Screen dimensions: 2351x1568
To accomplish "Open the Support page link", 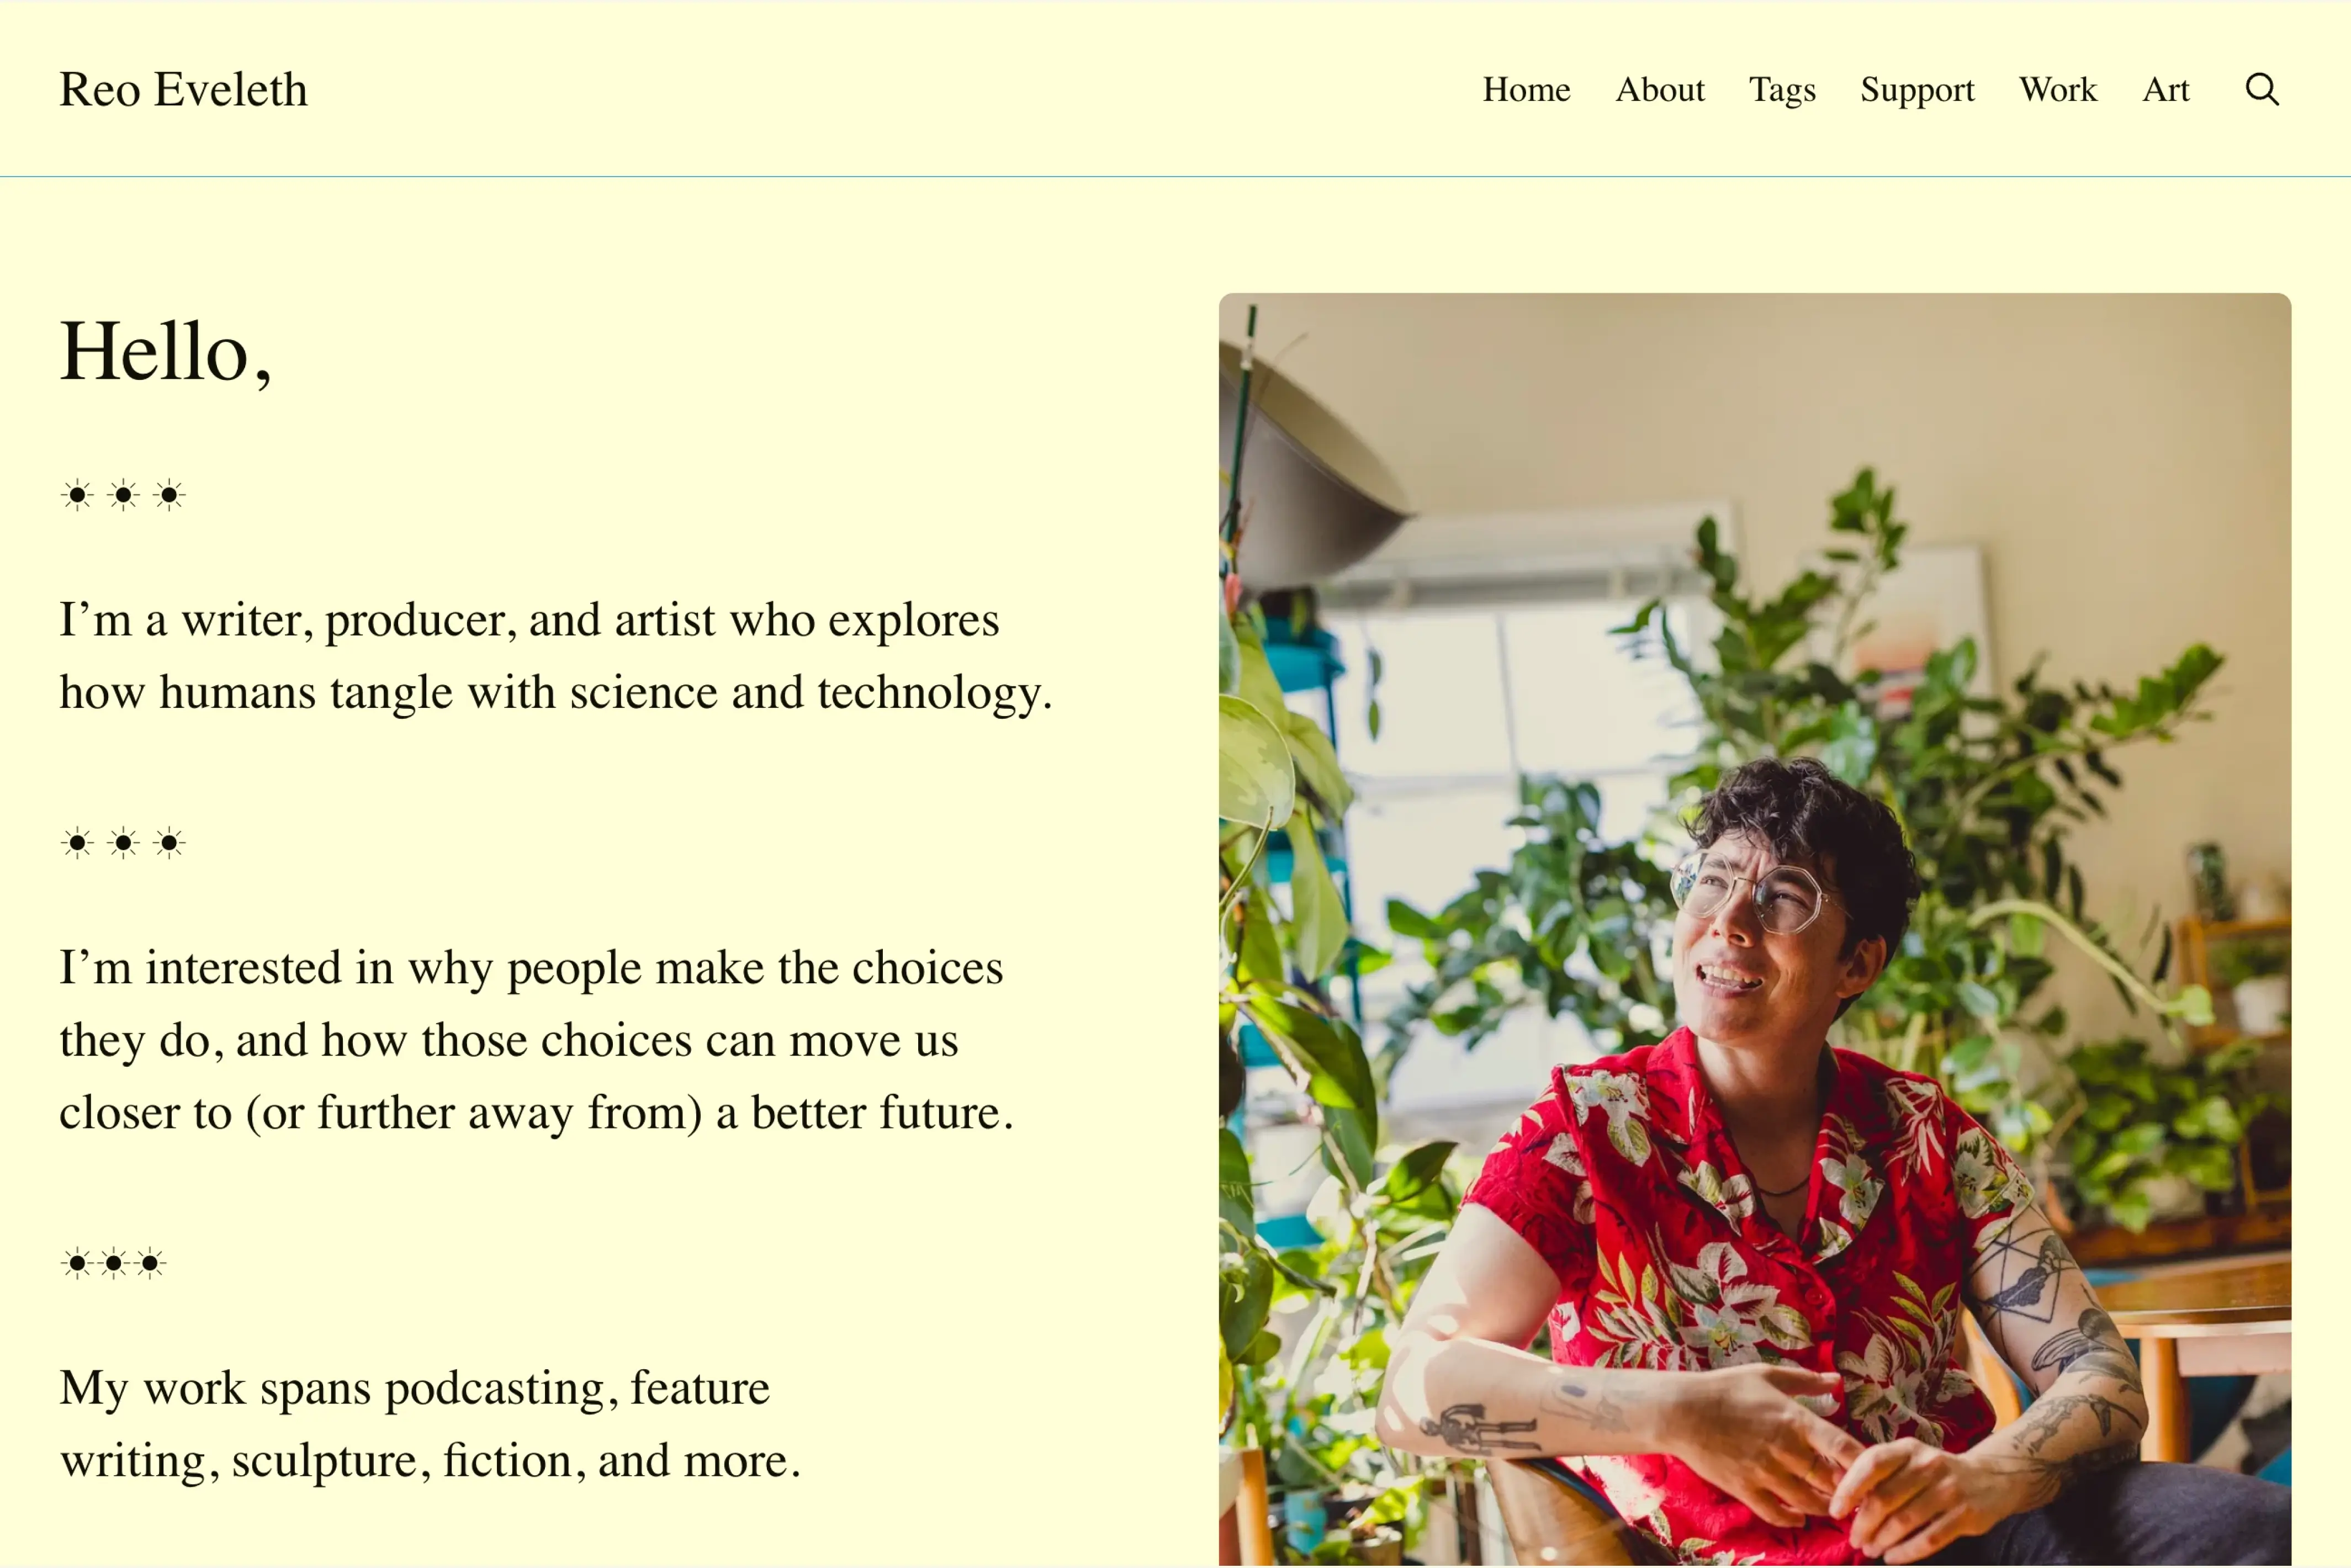I will click(x=1917, y=89).
